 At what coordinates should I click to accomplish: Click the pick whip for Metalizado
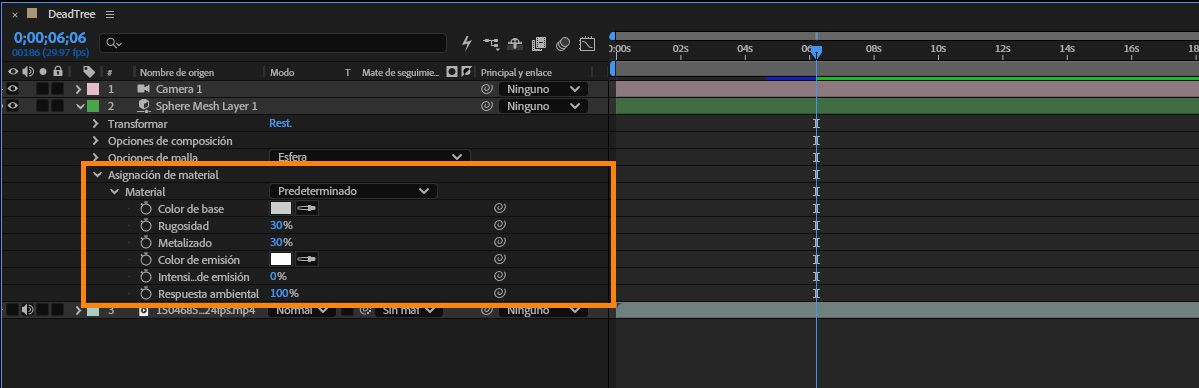(499, 243)
